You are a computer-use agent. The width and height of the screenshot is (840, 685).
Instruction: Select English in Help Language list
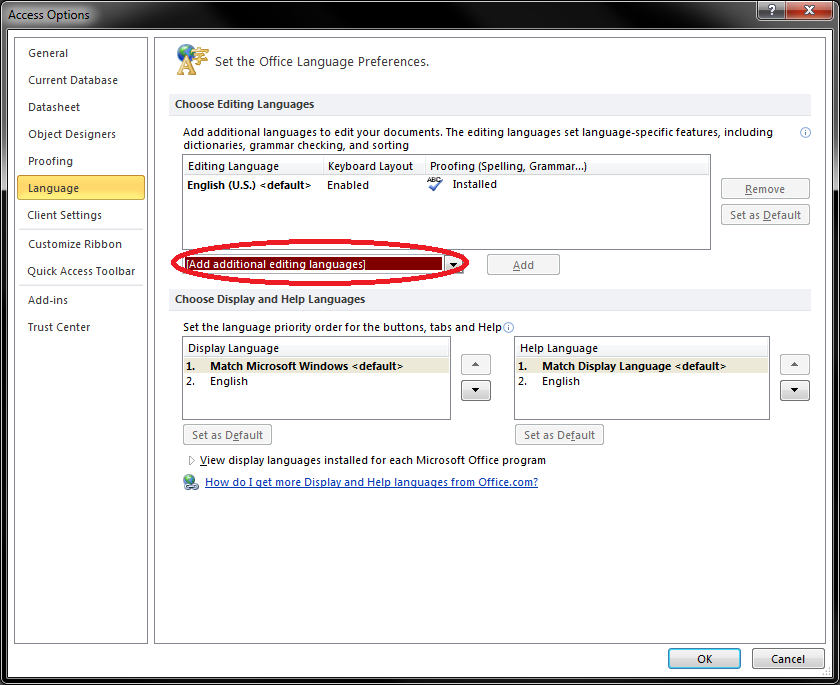642,381
